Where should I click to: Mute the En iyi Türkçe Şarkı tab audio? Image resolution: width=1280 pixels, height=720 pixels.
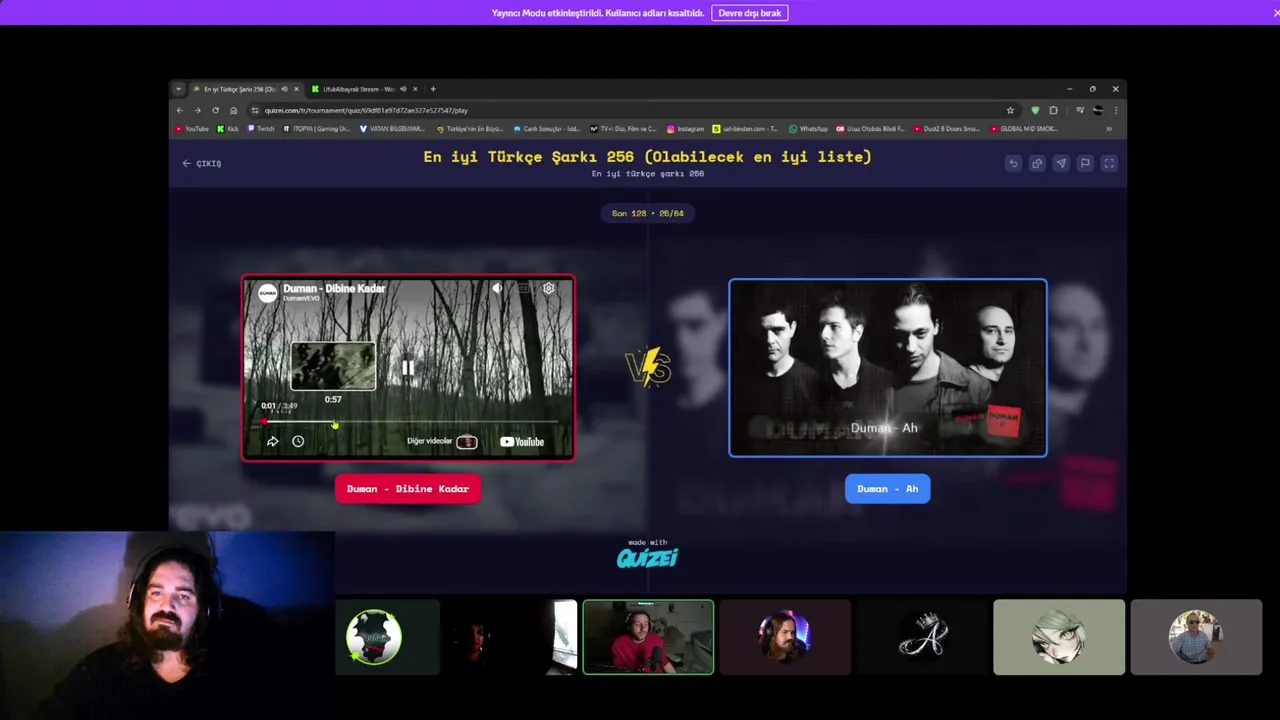point(284,89)
